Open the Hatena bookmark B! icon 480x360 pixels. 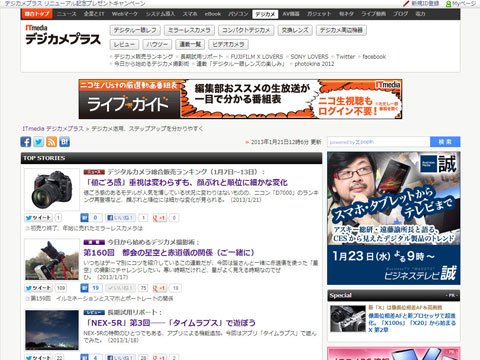(64, 142)
